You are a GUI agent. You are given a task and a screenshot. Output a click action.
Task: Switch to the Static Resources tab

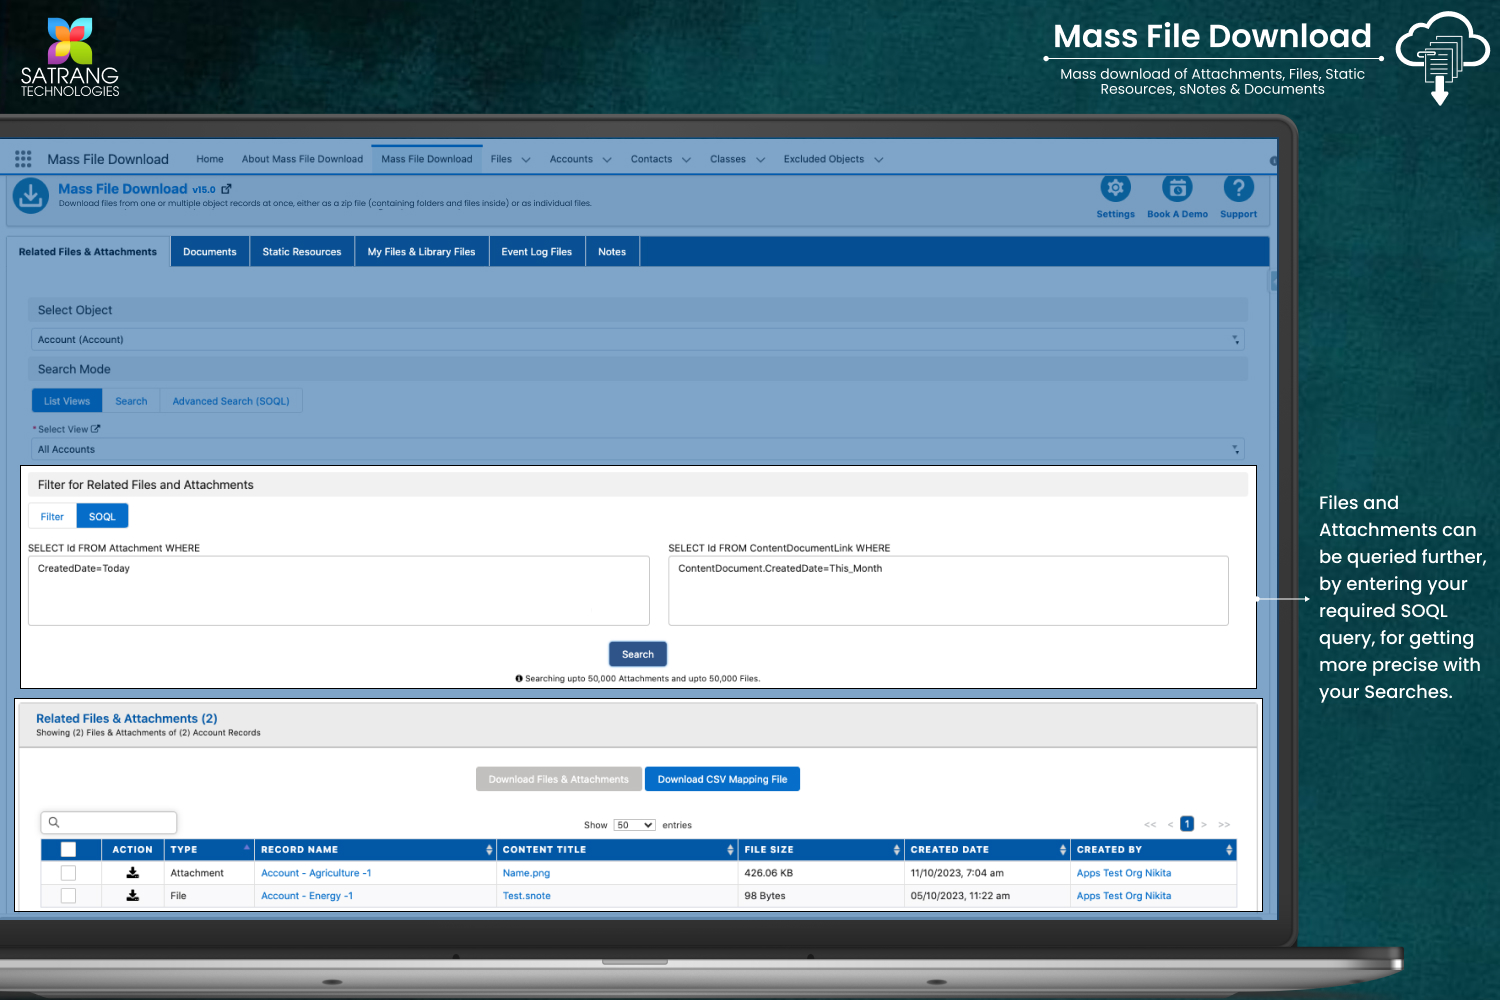click(302, 252)
